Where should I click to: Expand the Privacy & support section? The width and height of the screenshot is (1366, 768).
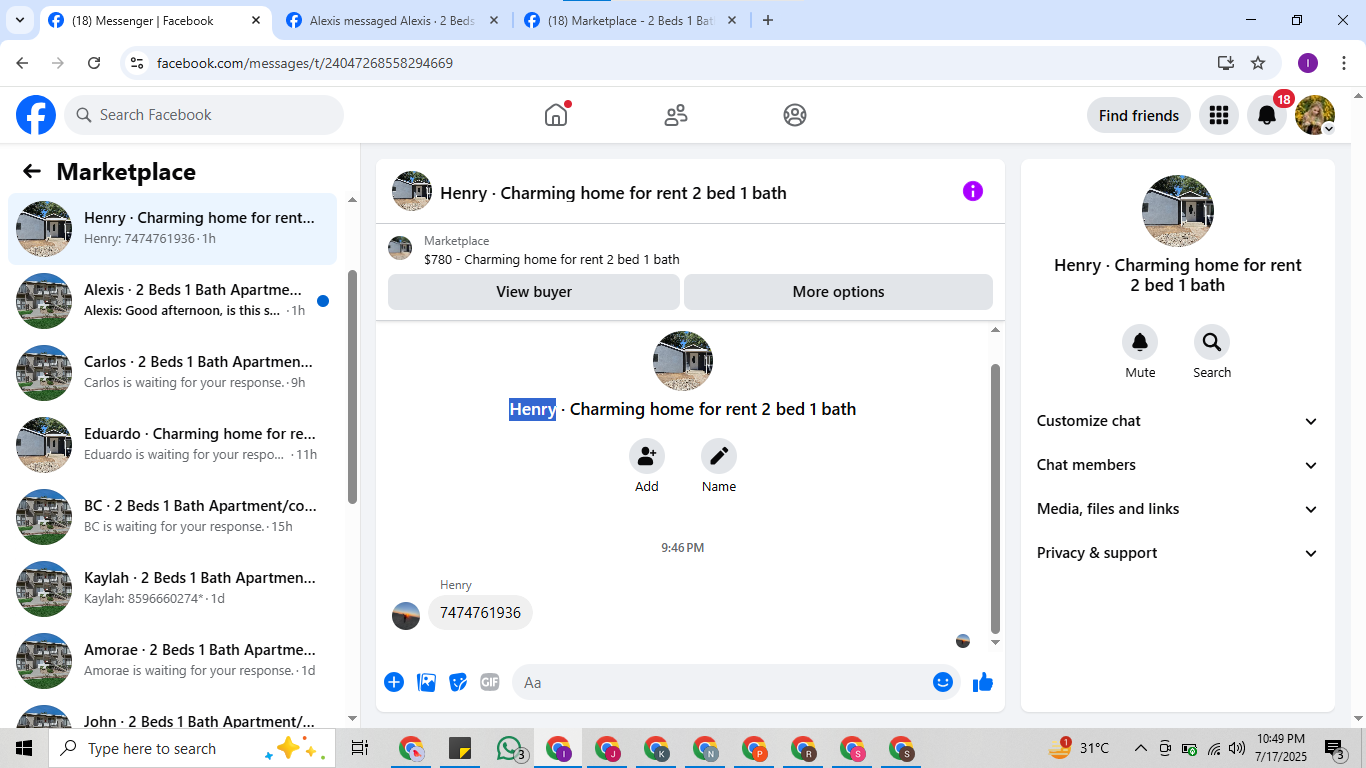tap(1178, 553)
